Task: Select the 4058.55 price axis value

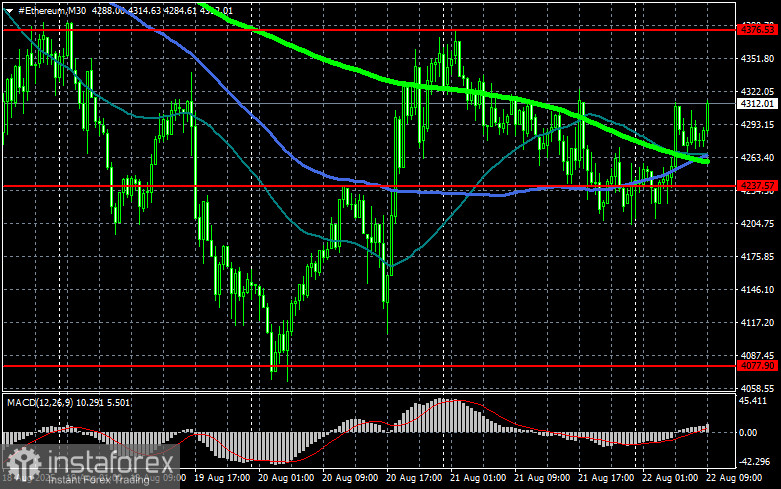Action: [757, 388]
